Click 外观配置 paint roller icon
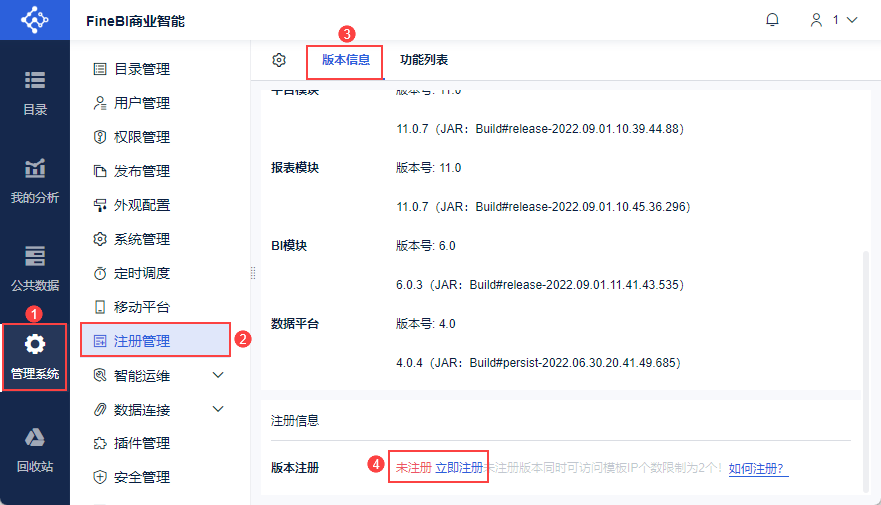The width and height of the screenshot is (881, 505). pos(100,205)
